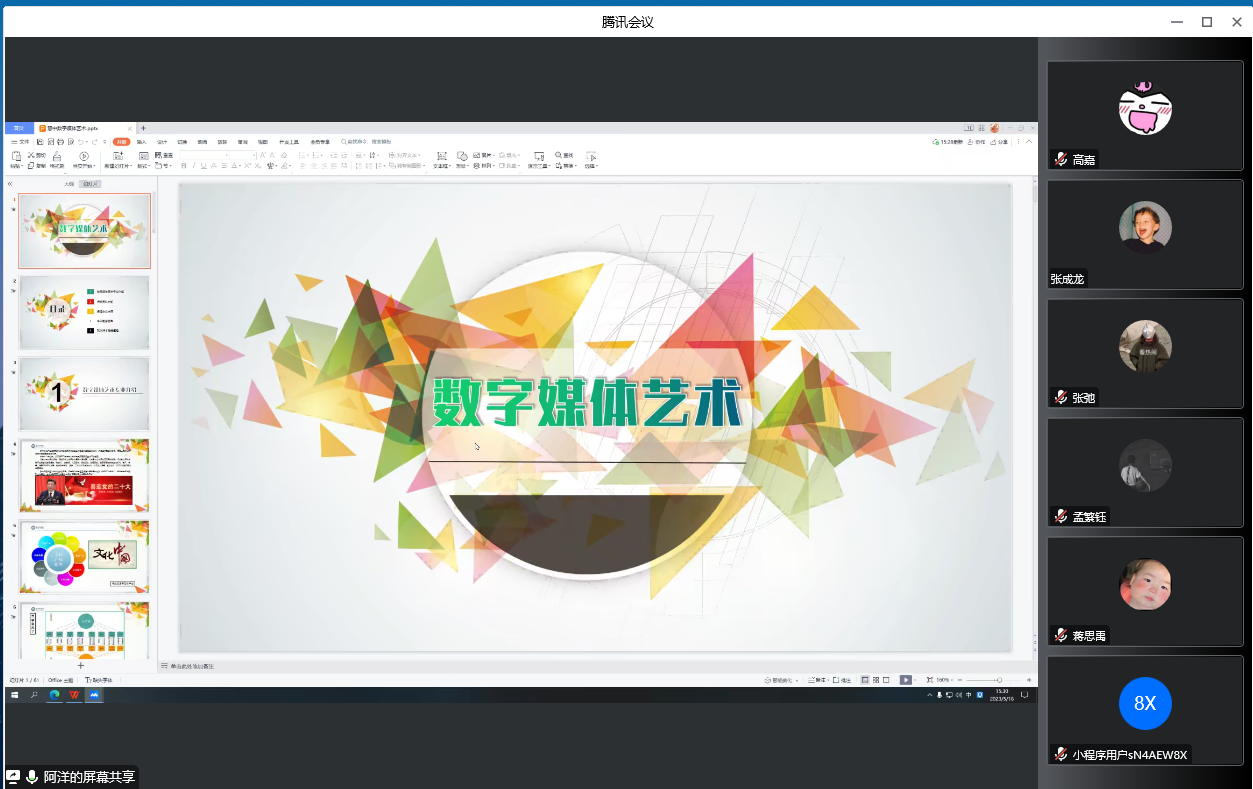Image resolution: width=1253 pixels, height=789 pixels.
Task: Click the slideshow play button in status bar
Action: tap(905, 680)
